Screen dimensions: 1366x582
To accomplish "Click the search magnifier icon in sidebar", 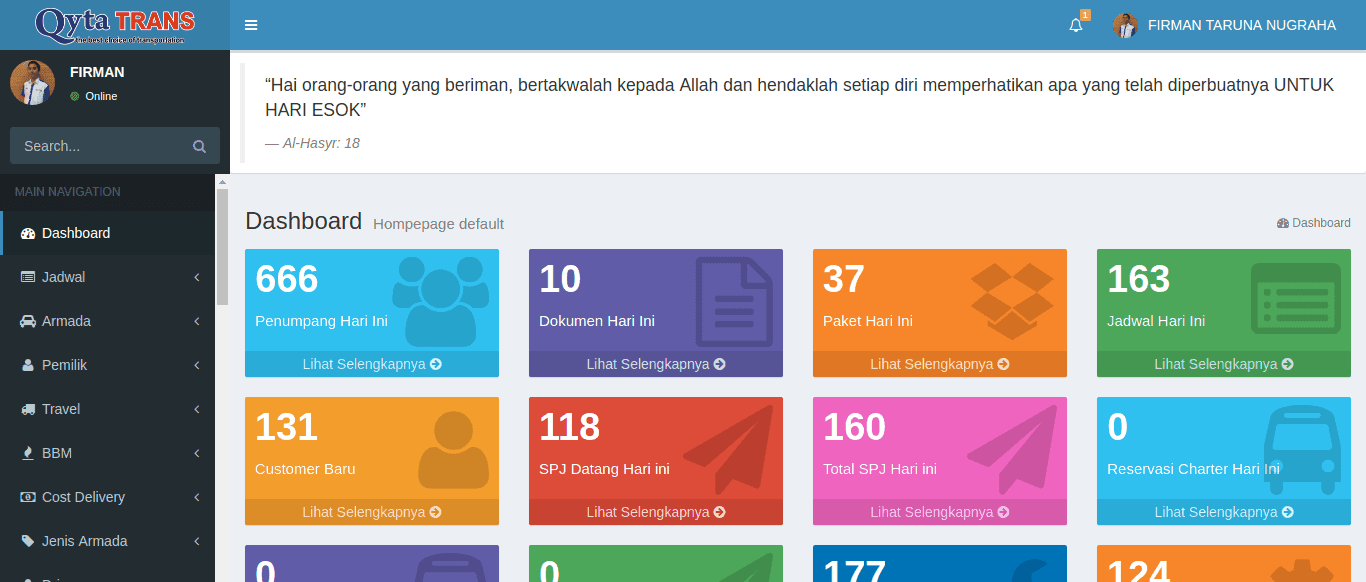I will click(199, 145).
